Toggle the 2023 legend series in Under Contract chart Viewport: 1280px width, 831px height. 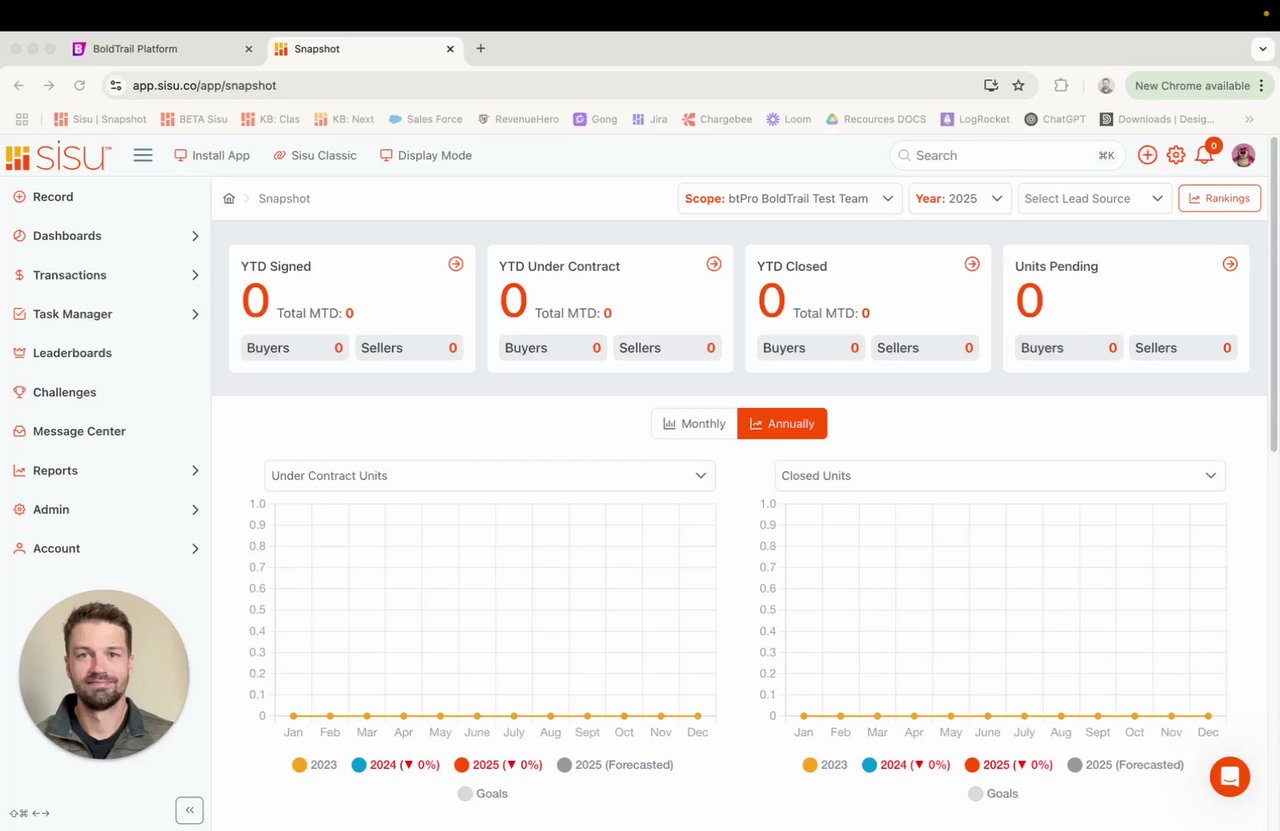314,764
